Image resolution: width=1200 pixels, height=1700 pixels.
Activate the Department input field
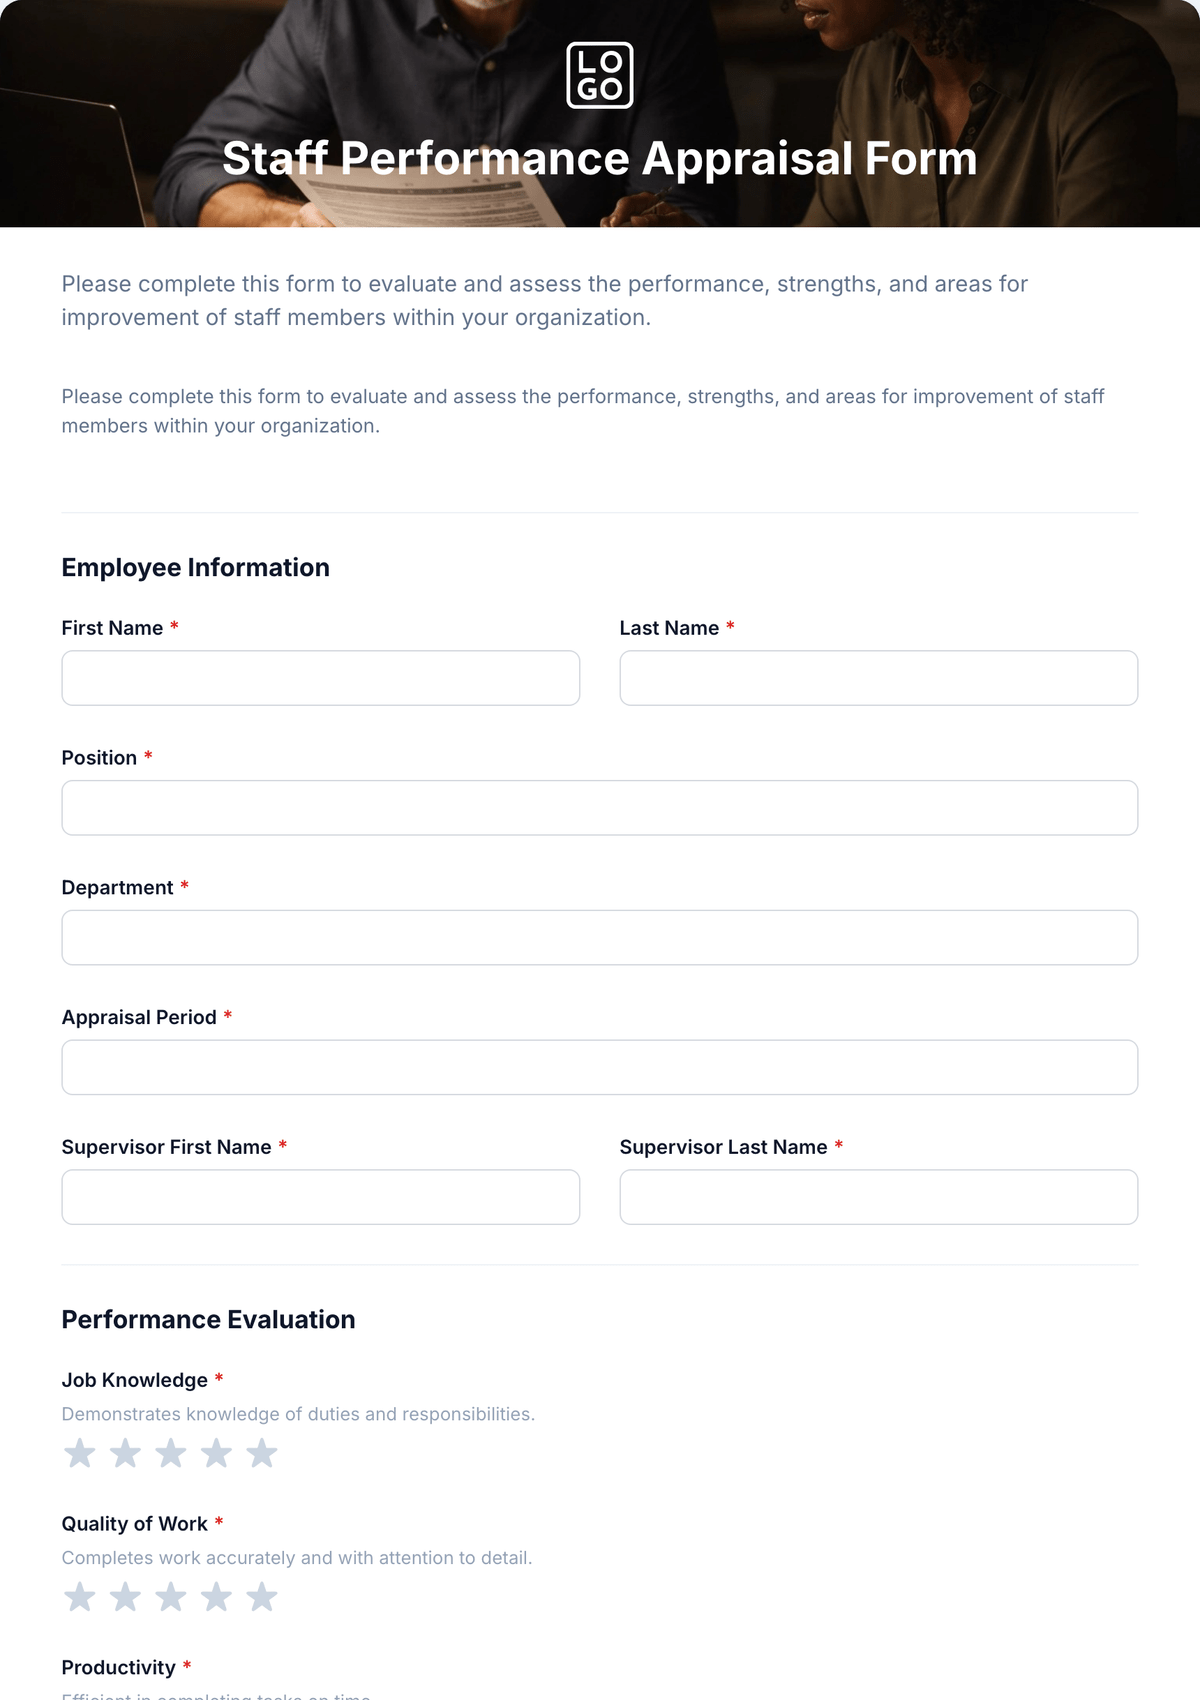pos(600,937)
